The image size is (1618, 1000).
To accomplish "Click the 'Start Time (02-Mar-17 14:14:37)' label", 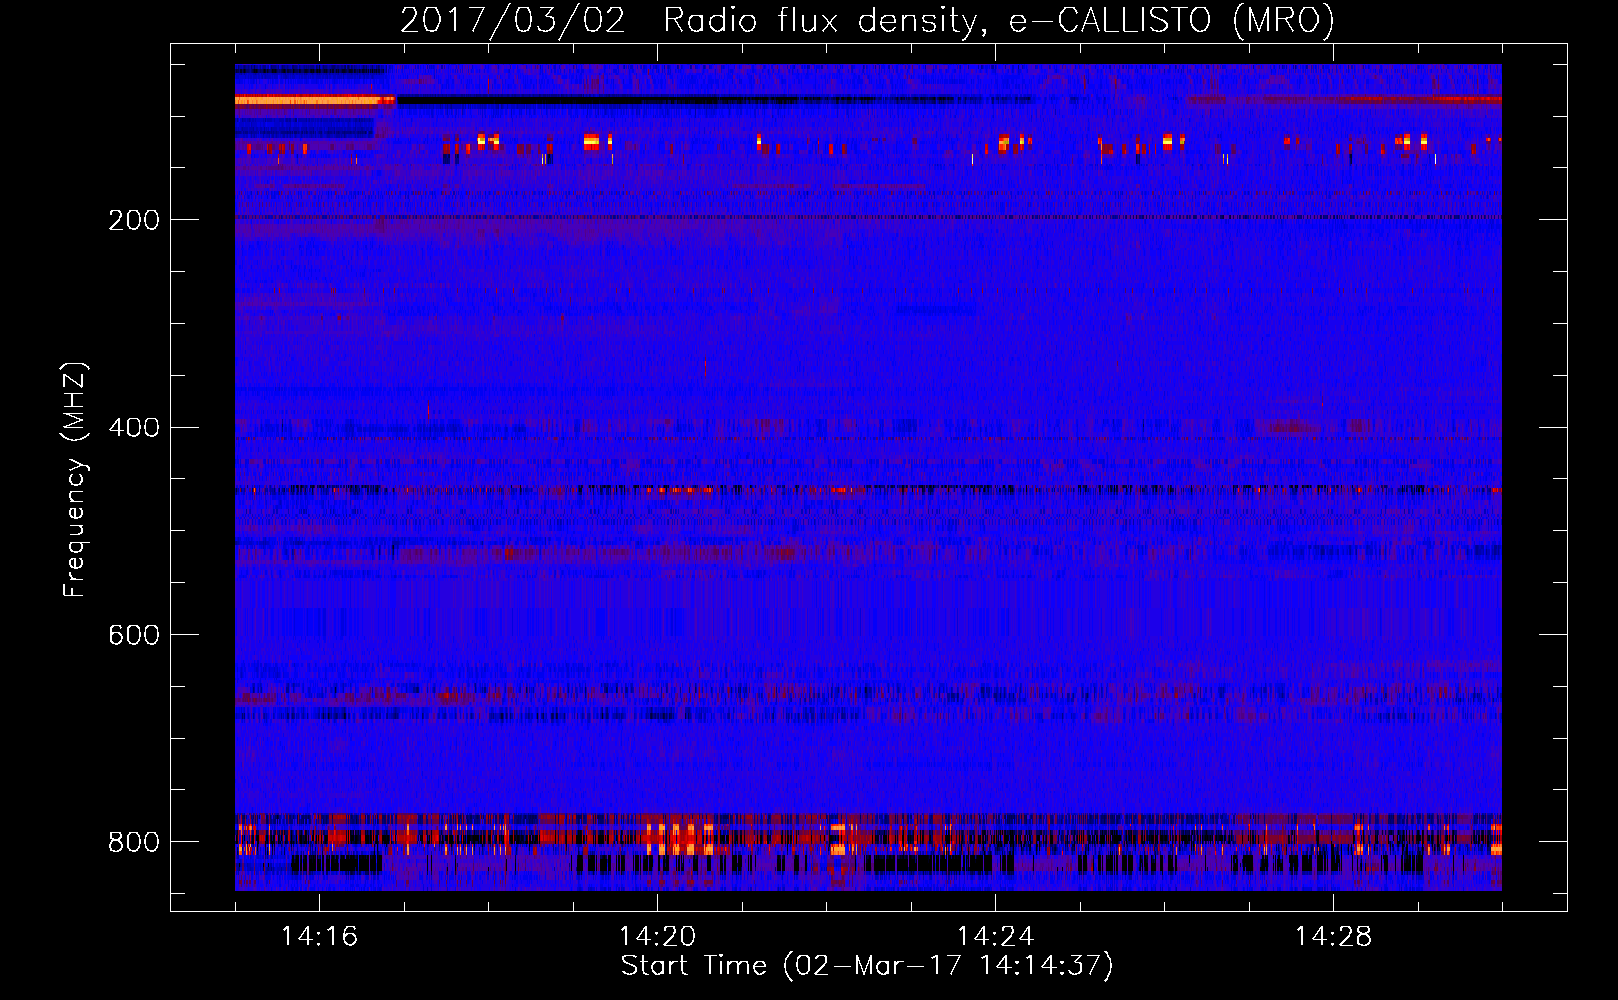I will (x=867, y=966).
